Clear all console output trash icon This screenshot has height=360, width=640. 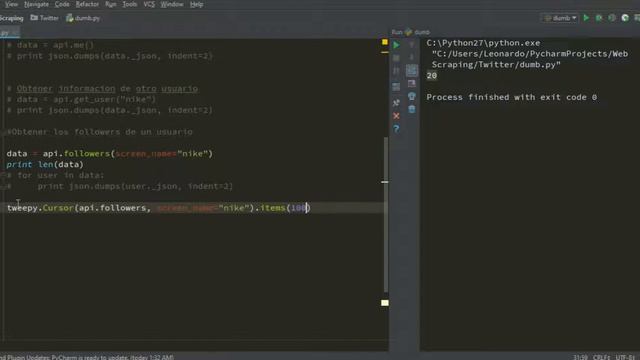[411, 109]
